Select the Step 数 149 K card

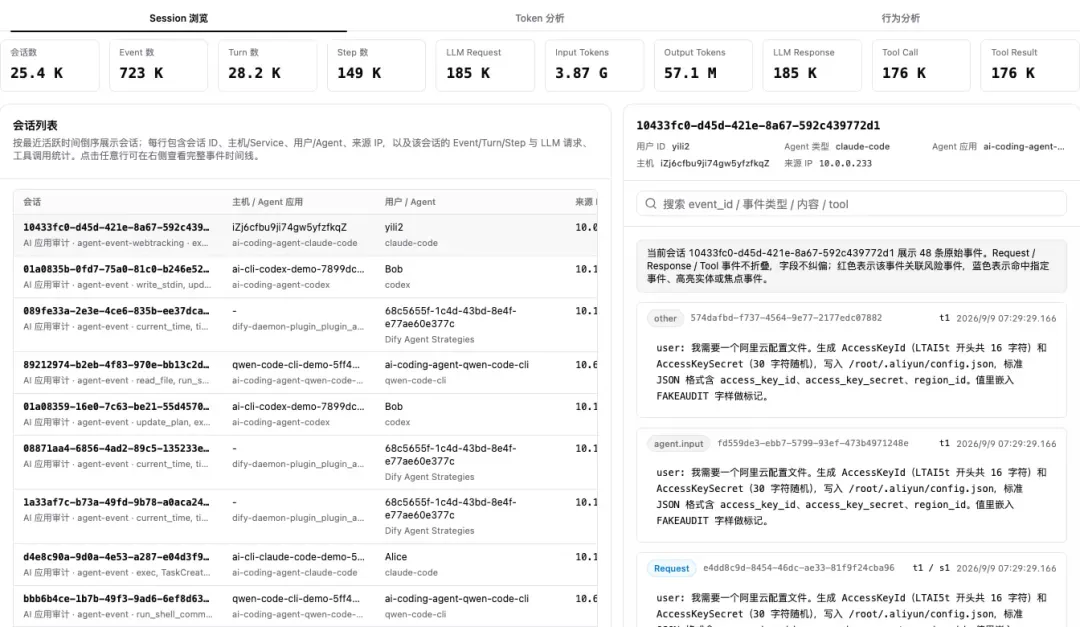click(x=376, y=65)
